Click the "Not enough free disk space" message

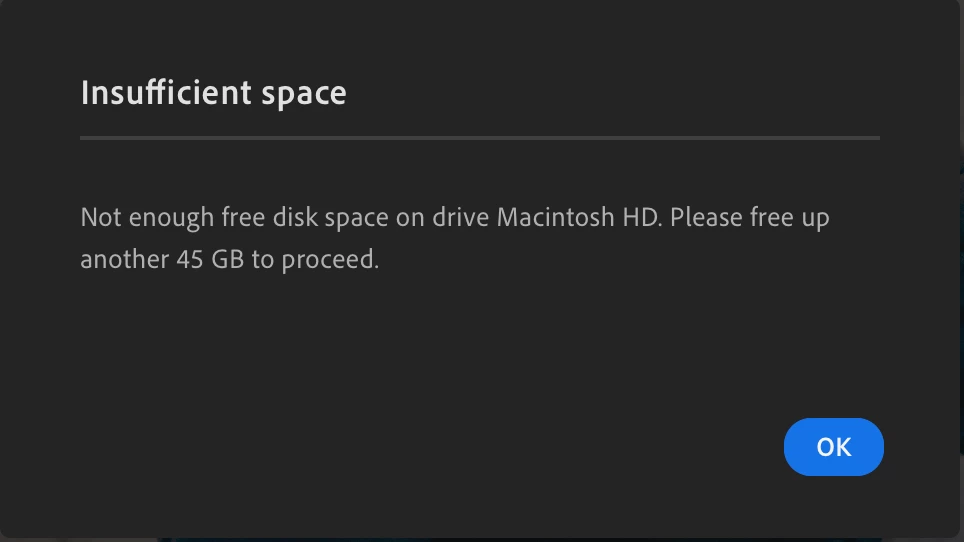(x=455, y=238)
